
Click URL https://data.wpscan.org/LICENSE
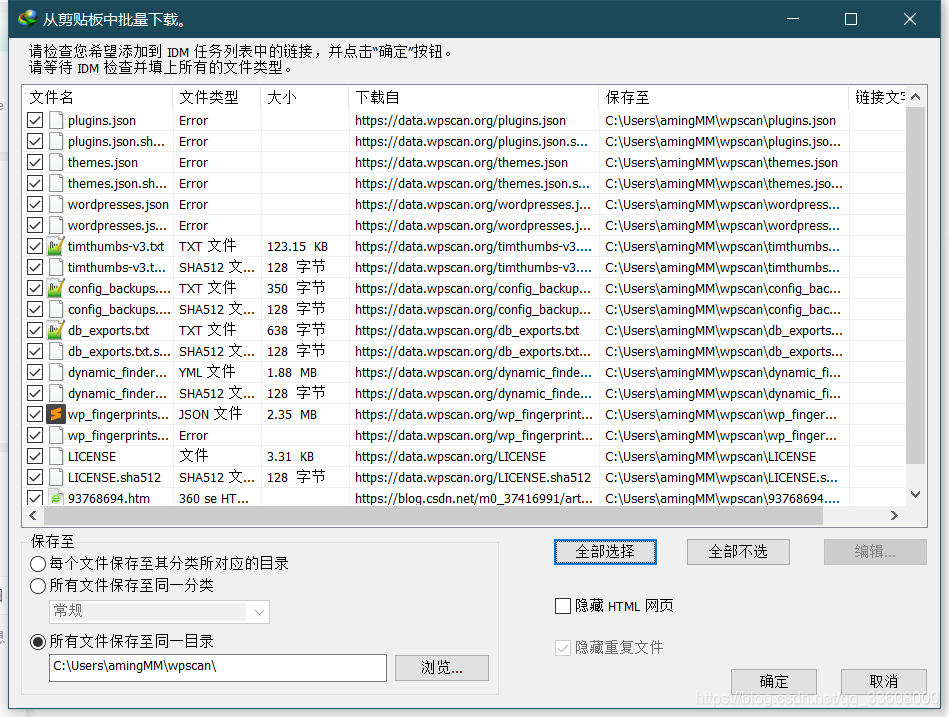point(450,456)
